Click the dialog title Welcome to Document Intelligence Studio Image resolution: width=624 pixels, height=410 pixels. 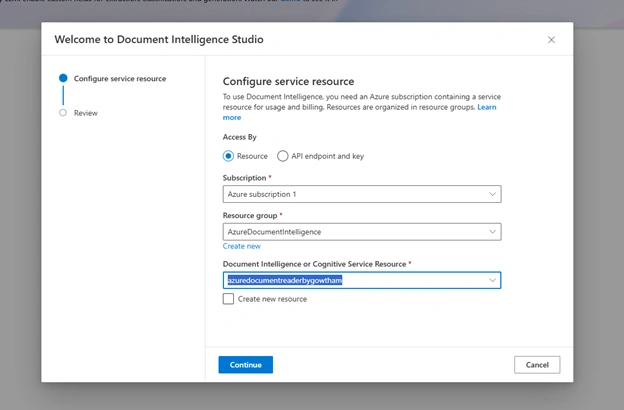[x=159, y=39]
